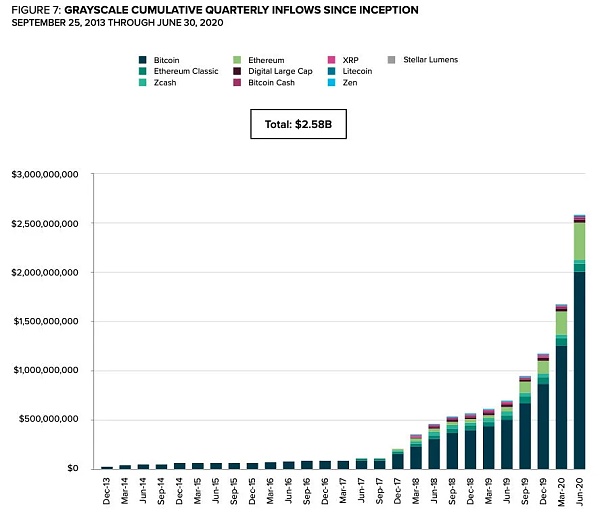Click the figure title 'Grayscale Cumulative Quarterly Inflows'
This screenshot has height=513, width=600.
(241, 10)
